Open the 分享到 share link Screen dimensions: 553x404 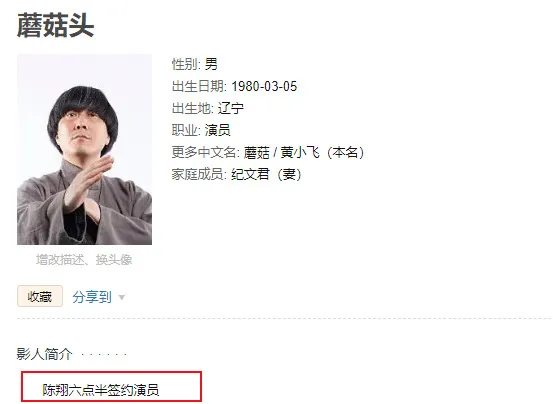[x=92, y=297]
